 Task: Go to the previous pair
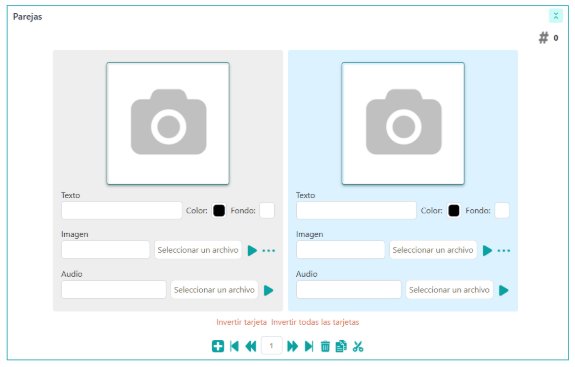(251, 346)
